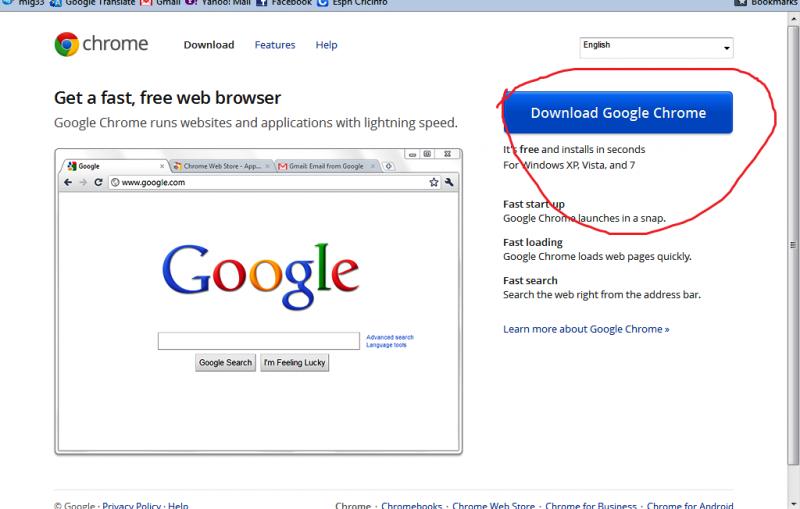The image size is (800, 509).
Task: Expand the English language dropdown
Action: [x=656, y=47]
